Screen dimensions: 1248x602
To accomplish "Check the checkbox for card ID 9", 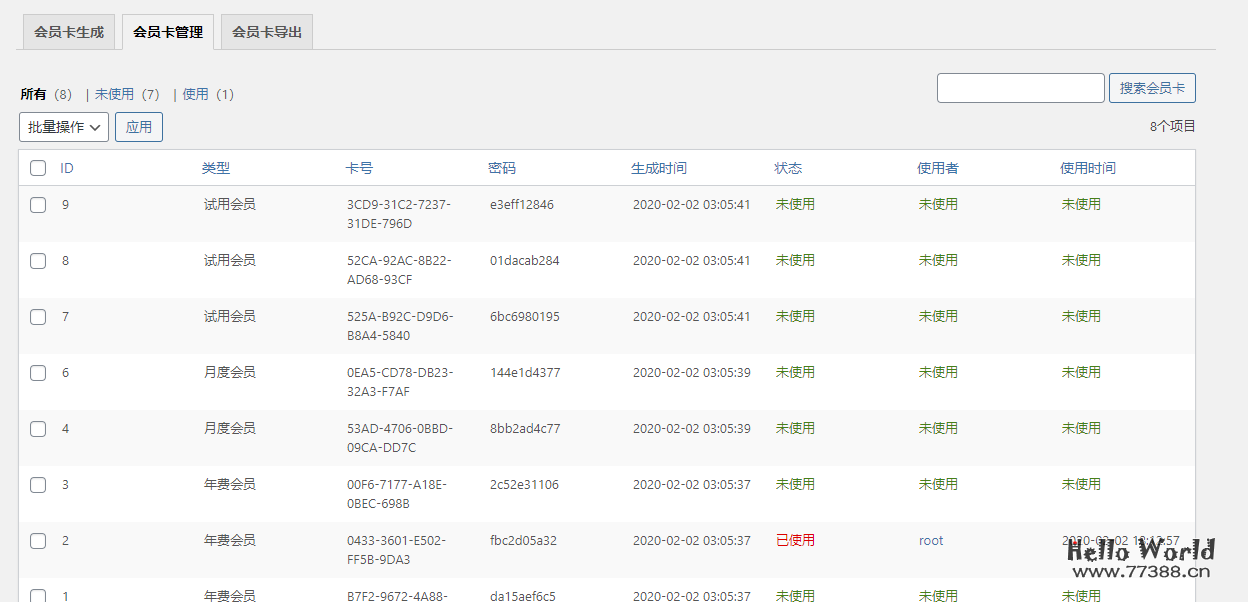I will (37, 204).
